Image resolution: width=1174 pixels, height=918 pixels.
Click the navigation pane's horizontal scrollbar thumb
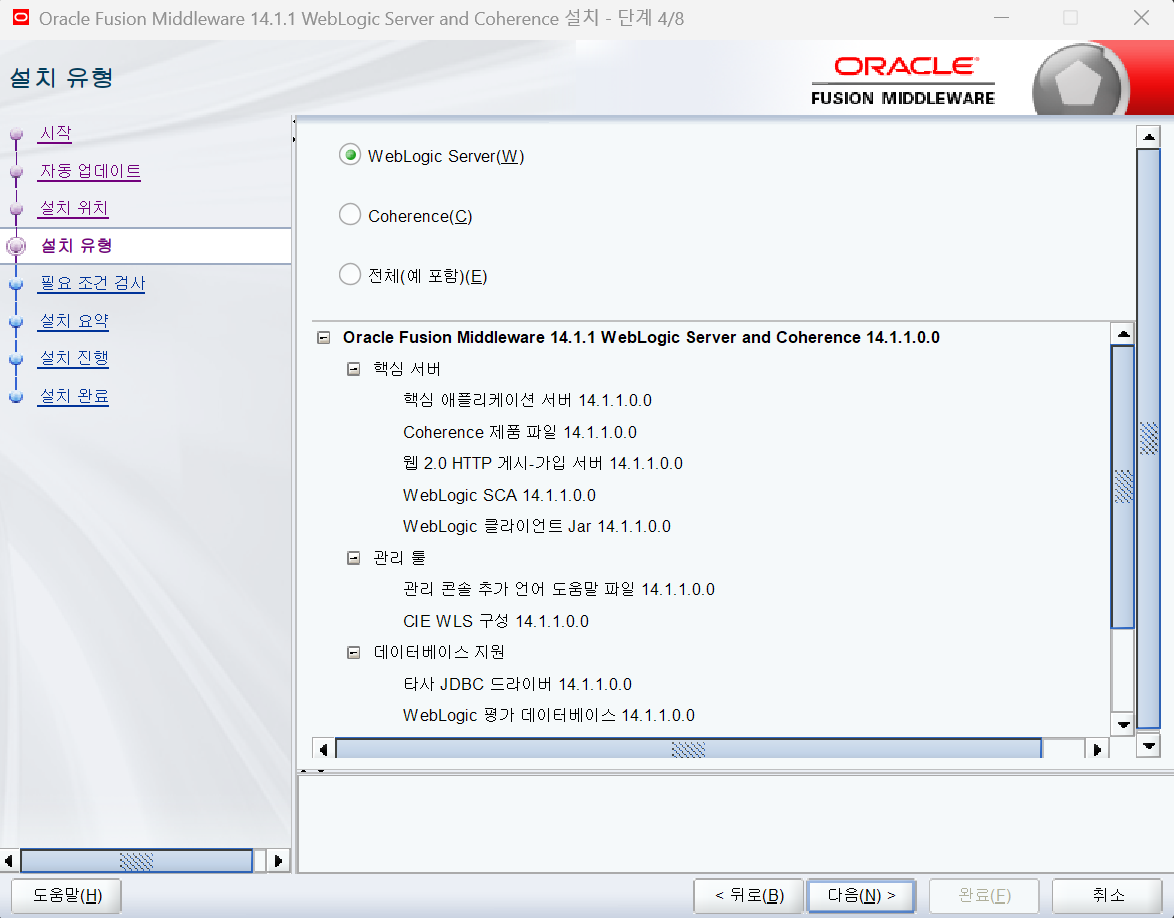point(136,860)
